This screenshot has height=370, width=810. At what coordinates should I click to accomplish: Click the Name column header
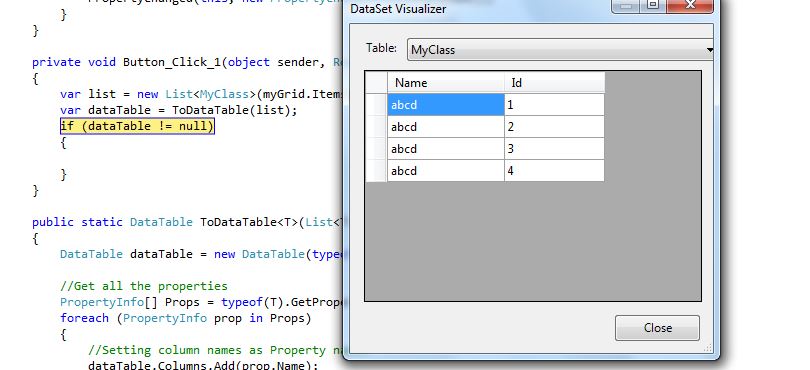[445, 83]
